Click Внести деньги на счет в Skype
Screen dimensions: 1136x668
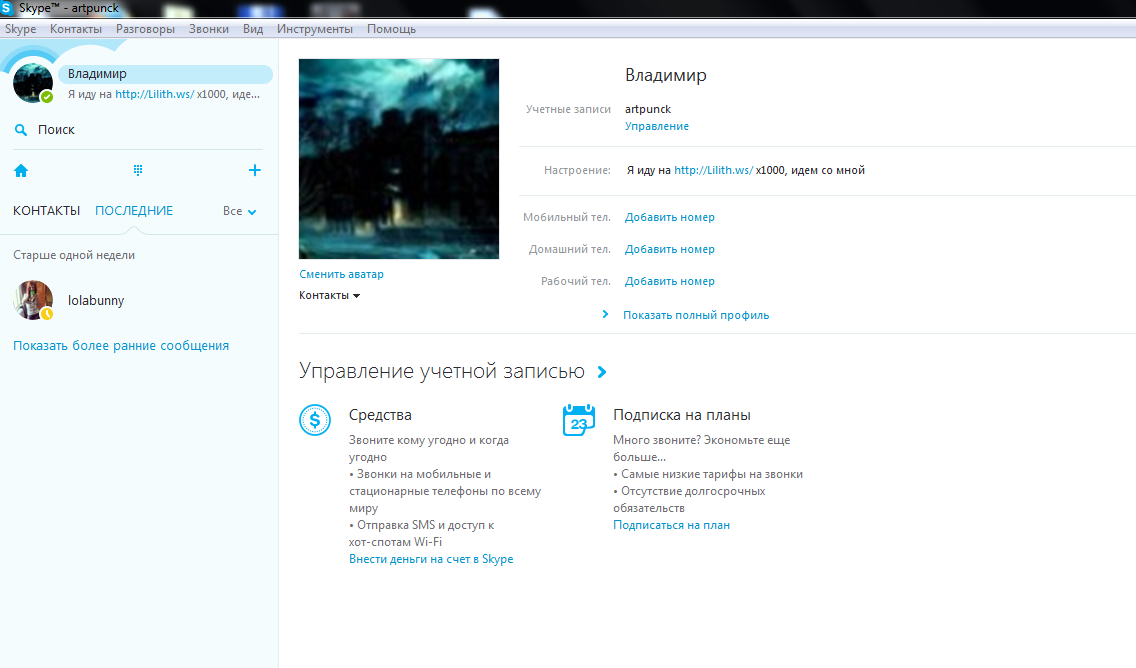point(431,559)
